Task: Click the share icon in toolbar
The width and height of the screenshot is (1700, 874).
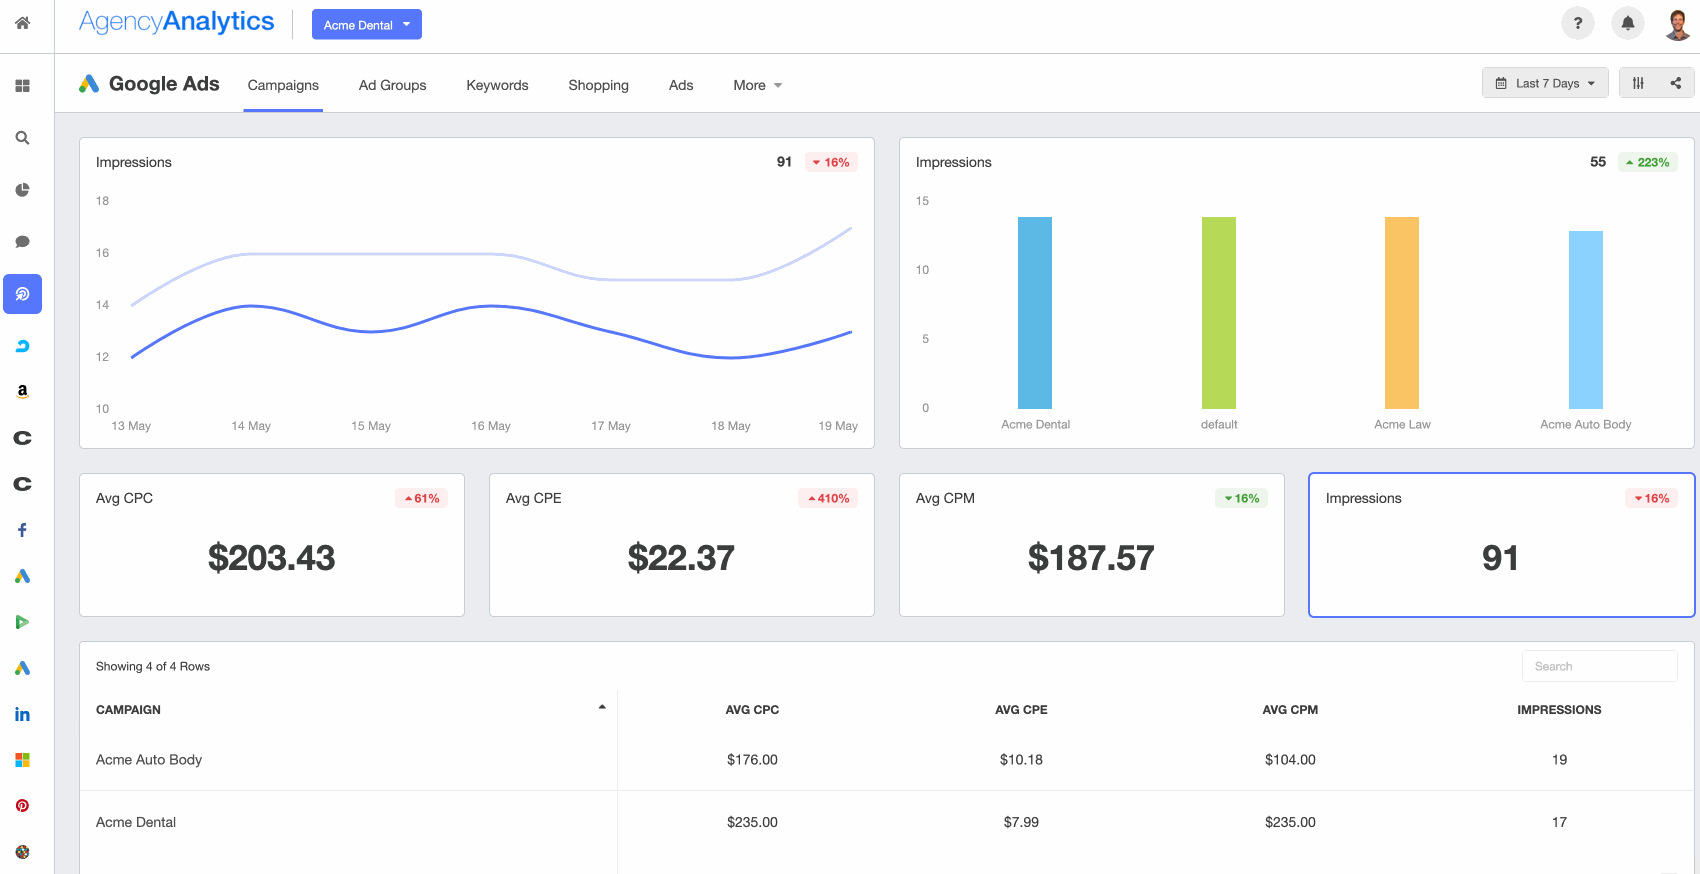Action: tap(1676, 83)
